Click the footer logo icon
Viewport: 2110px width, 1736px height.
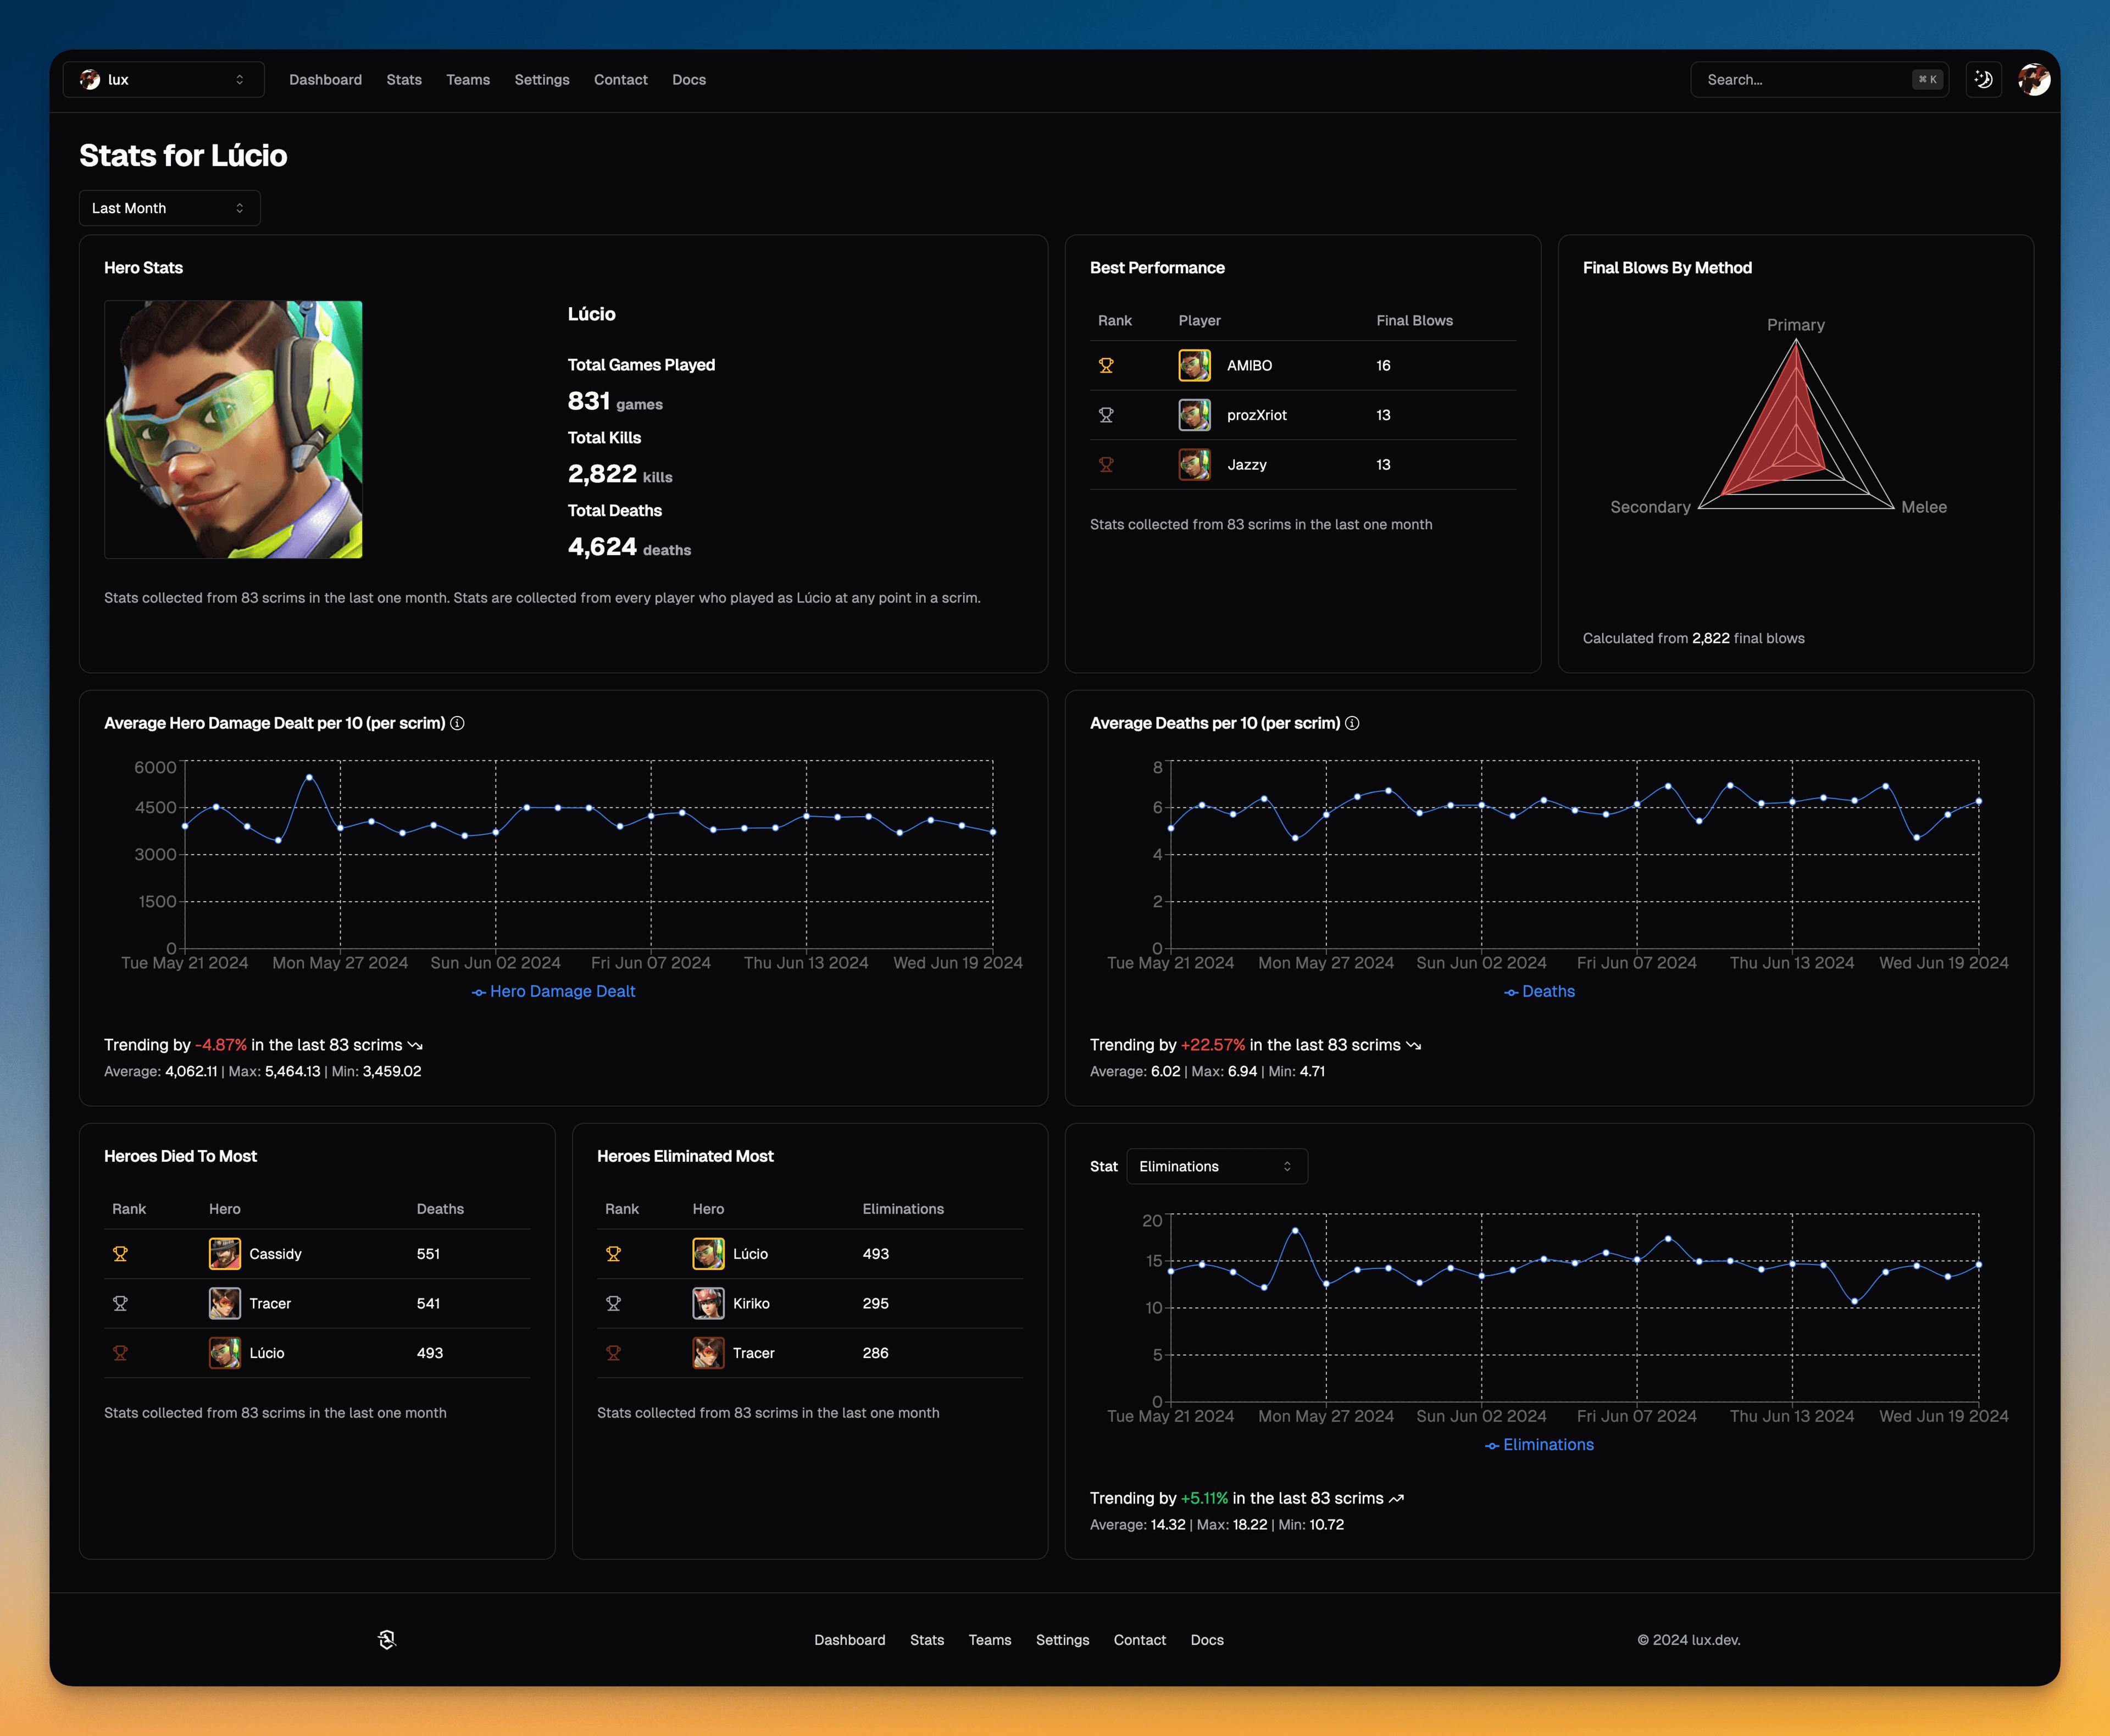tap(387, 1639)
